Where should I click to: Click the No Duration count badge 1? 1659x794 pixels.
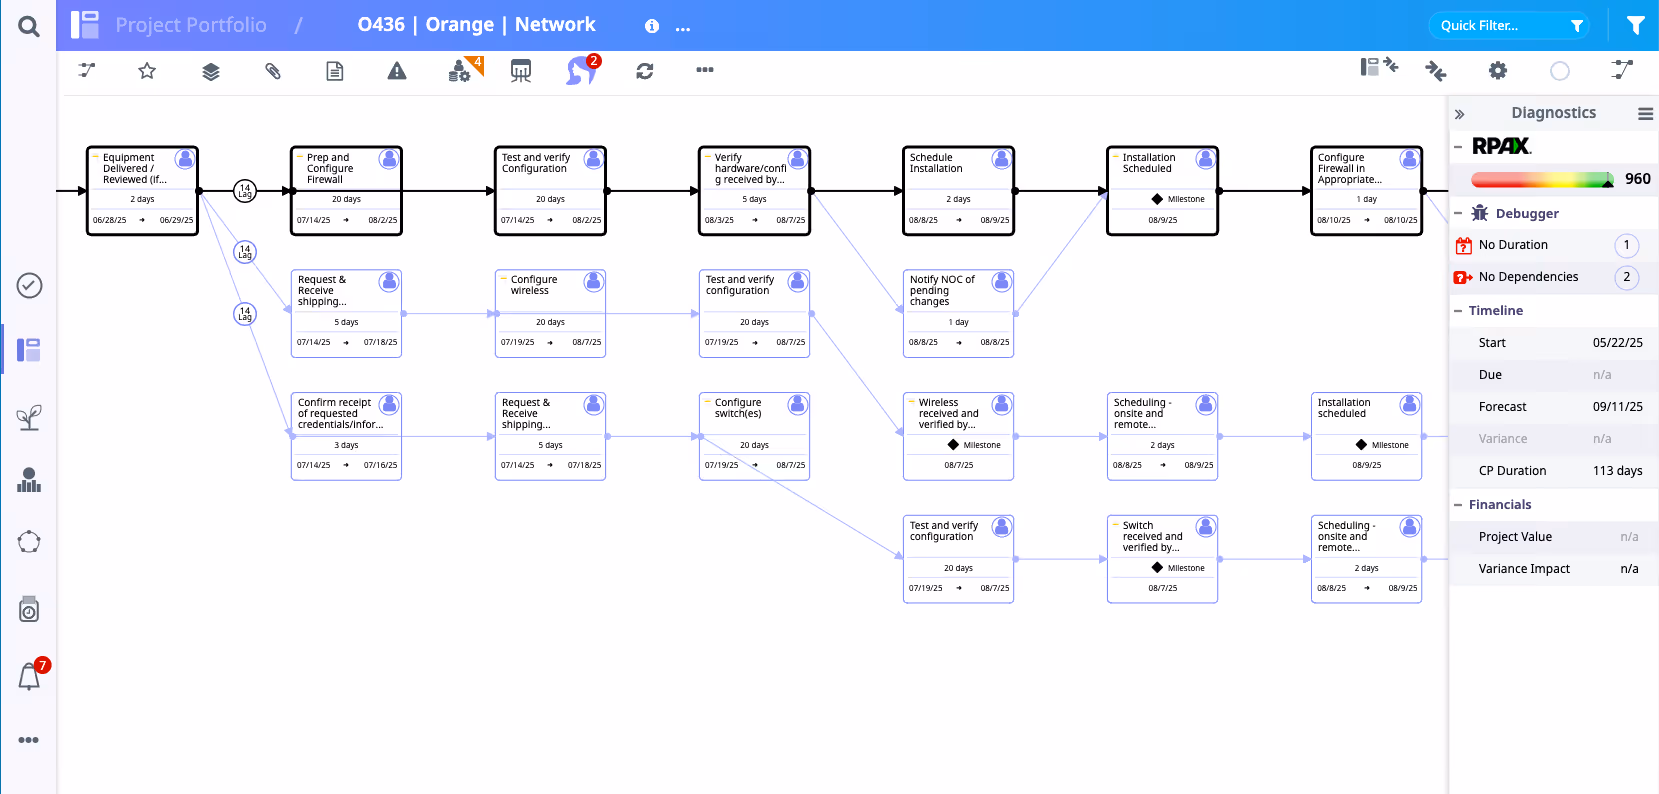pyautogui.click(x=1627, y=245)
